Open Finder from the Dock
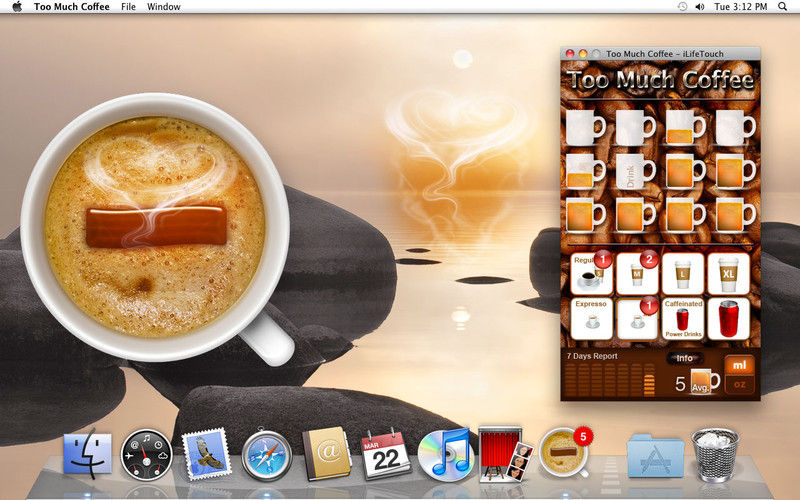Image resolution: width=800 pixels, height=500 pixels. 87,453
